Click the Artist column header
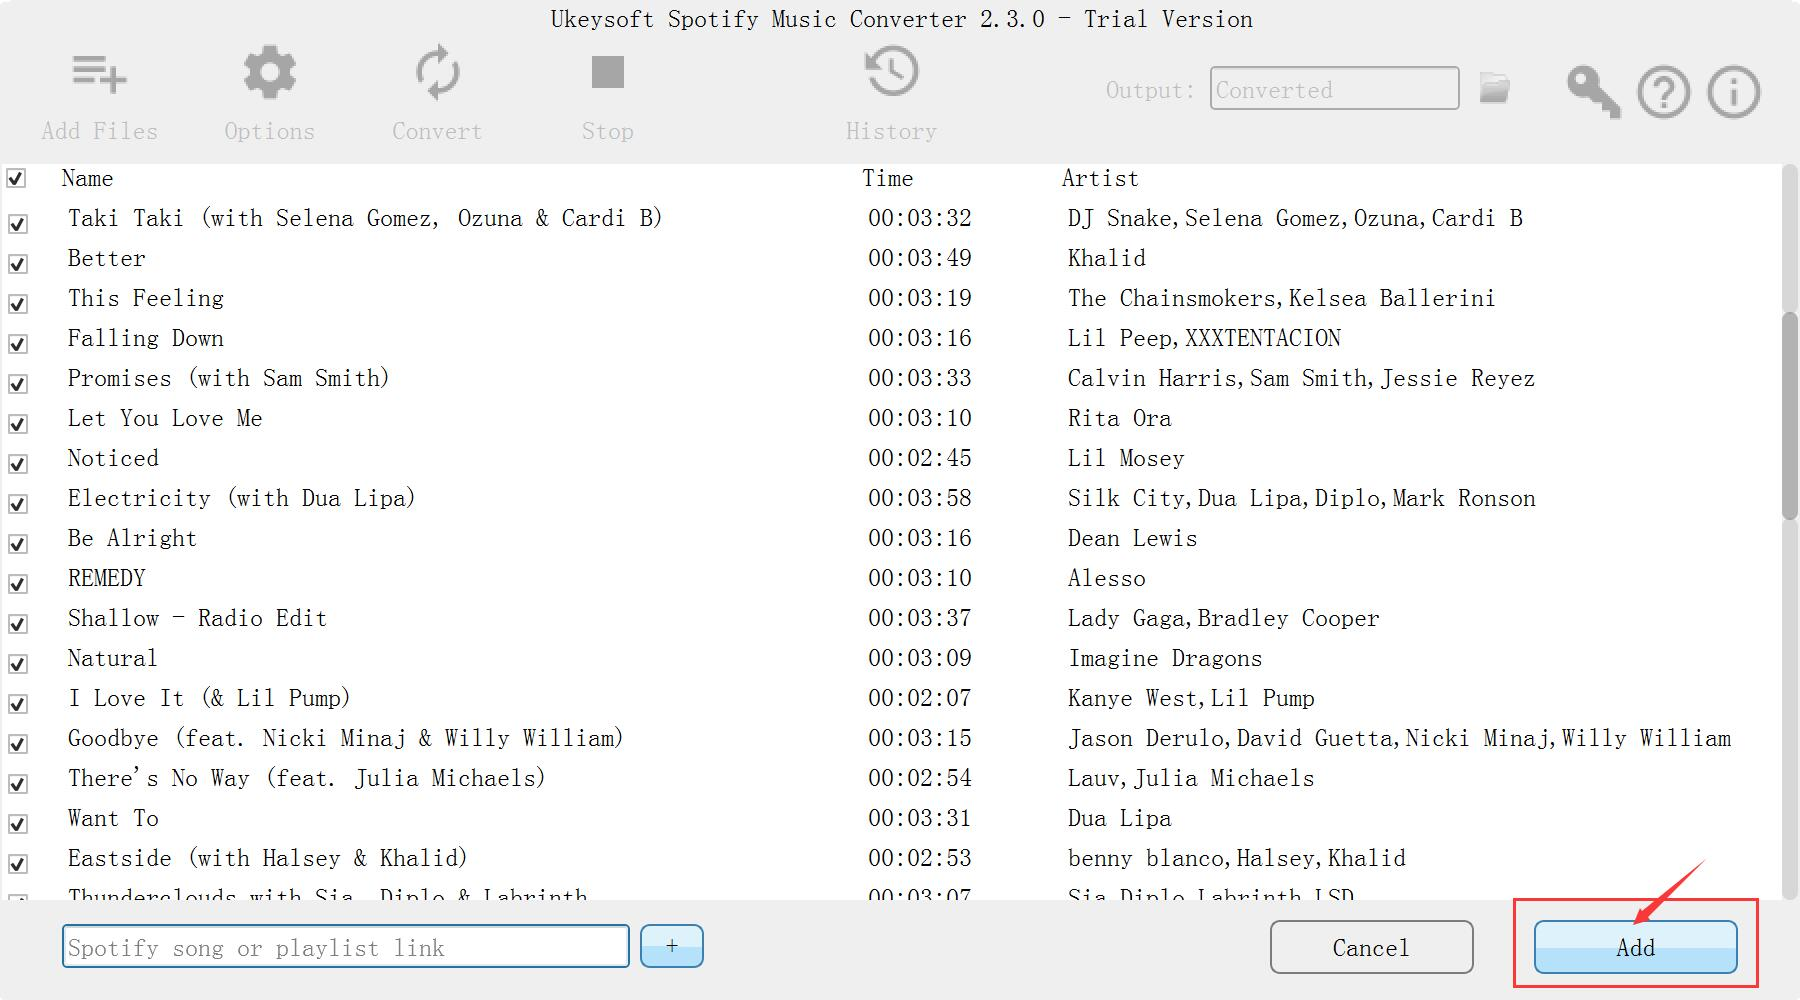 point(1100,178)
